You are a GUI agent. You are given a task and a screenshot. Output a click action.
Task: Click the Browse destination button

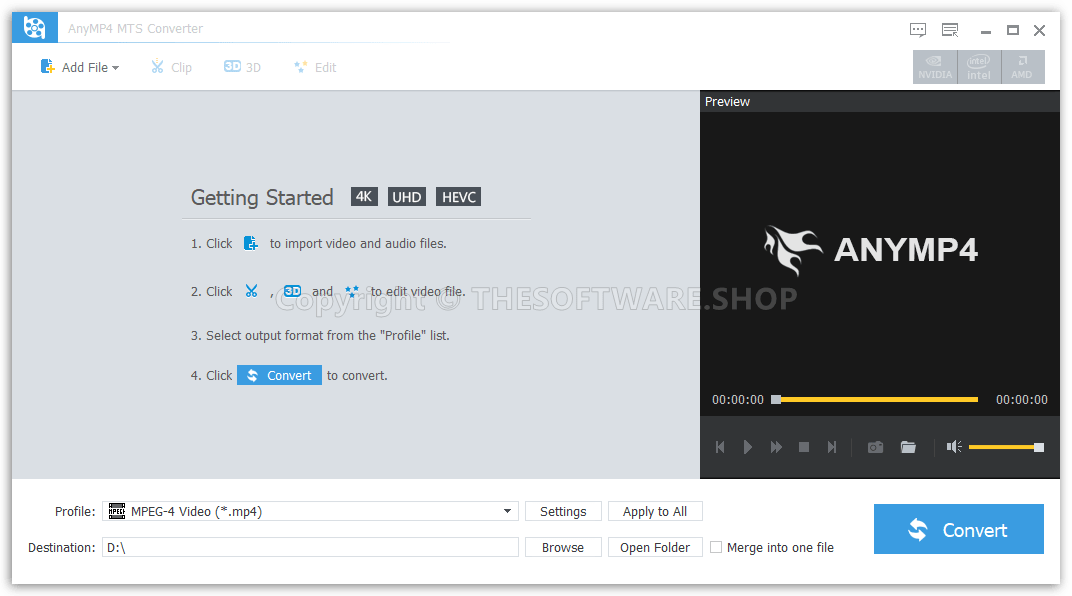[x=563, y=547]
